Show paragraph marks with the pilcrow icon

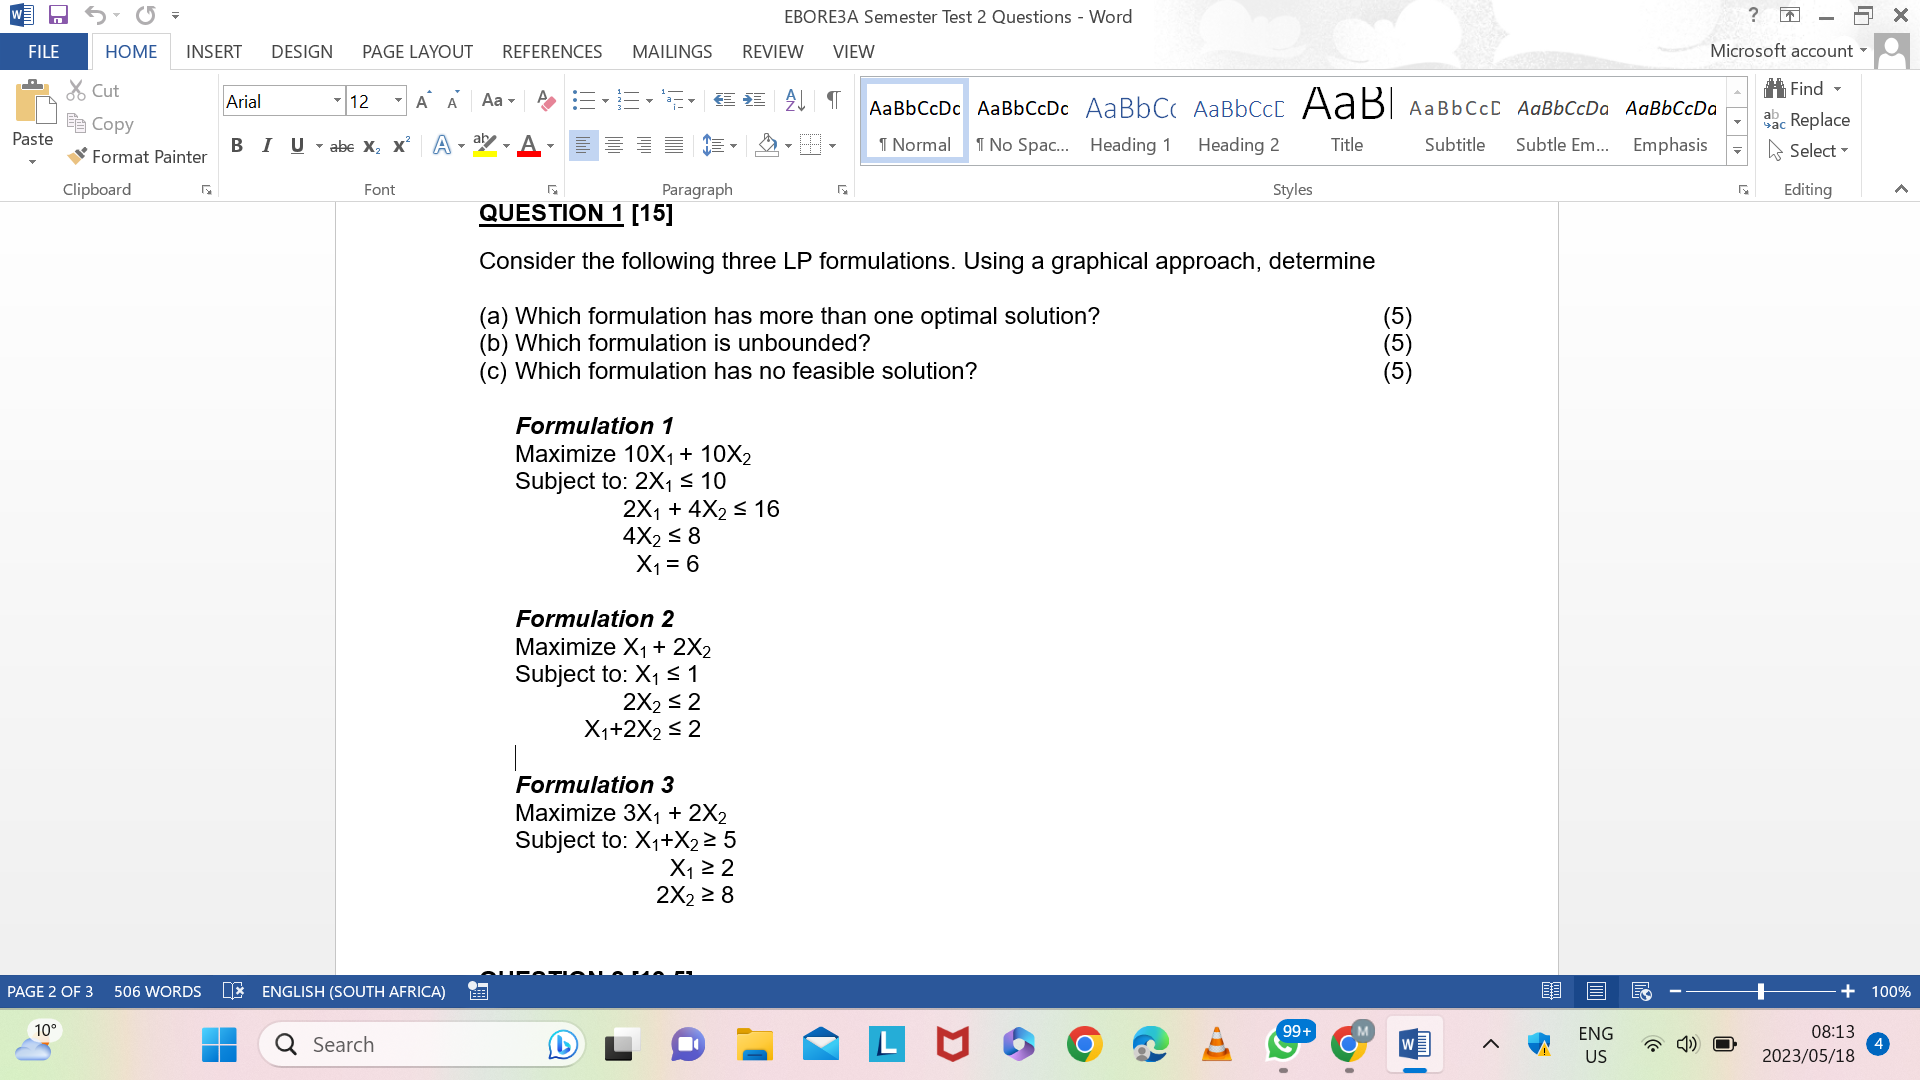tap(834, 100)
